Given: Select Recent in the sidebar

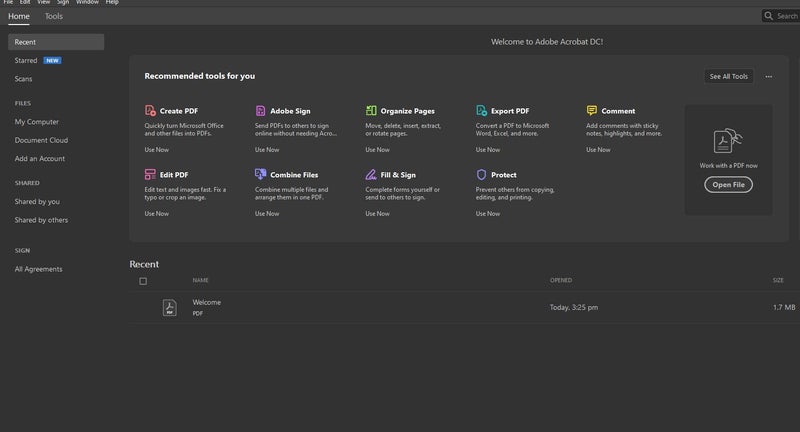Looking at the screenshot, I should pyautogui.click(x=56, y=42).
